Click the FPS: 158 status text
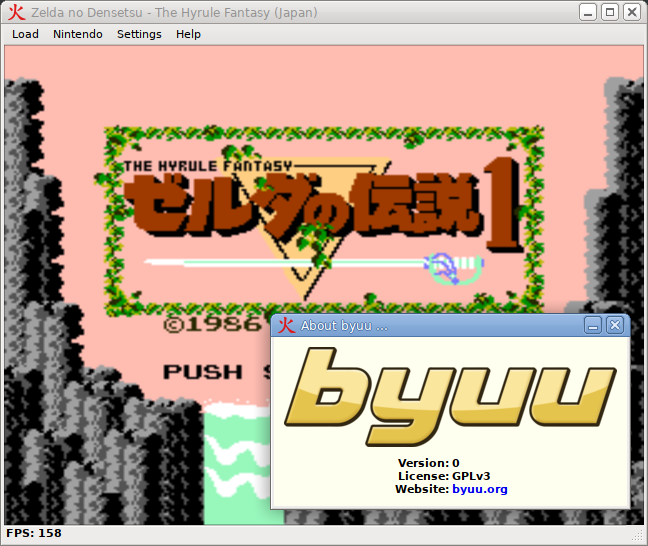This screenshot has height=546, width=648. click(34, 533)
